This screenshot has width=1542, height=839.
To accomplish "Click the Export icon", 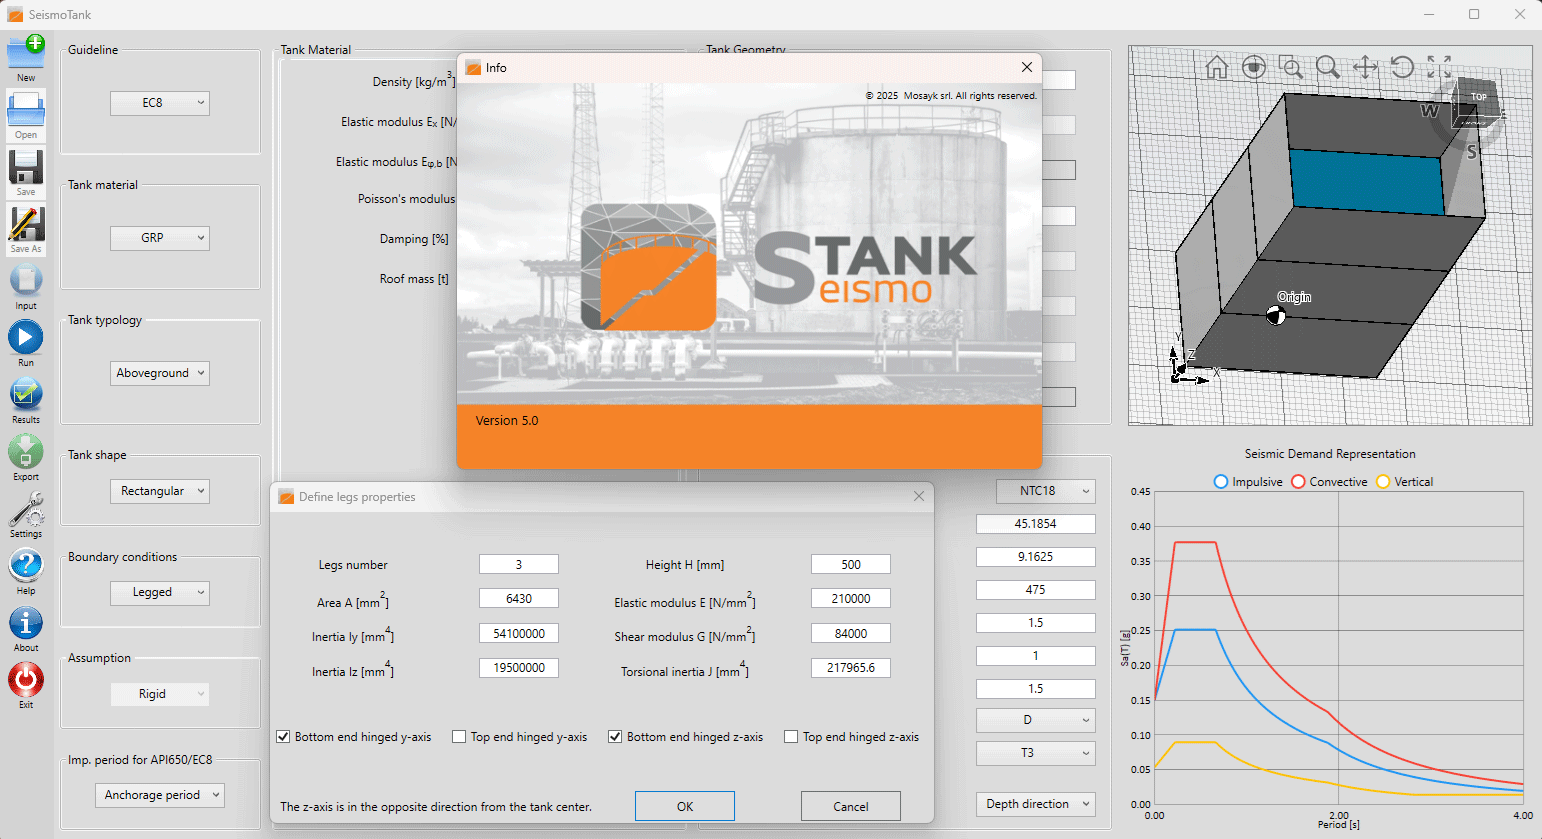I will point(26,452).
